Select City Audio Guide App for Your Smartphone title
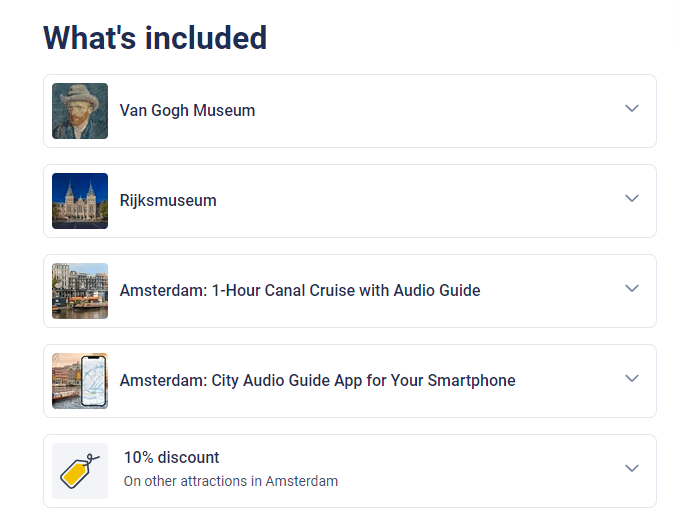The width and height of the screenshot is (675, 526). pyautogui.click(x=318, y=381)
